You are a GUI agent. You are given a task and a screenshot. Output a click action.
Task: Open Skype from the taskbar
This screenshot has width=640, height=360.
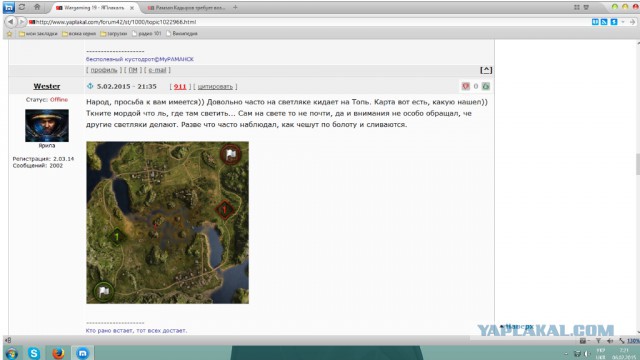34,353
